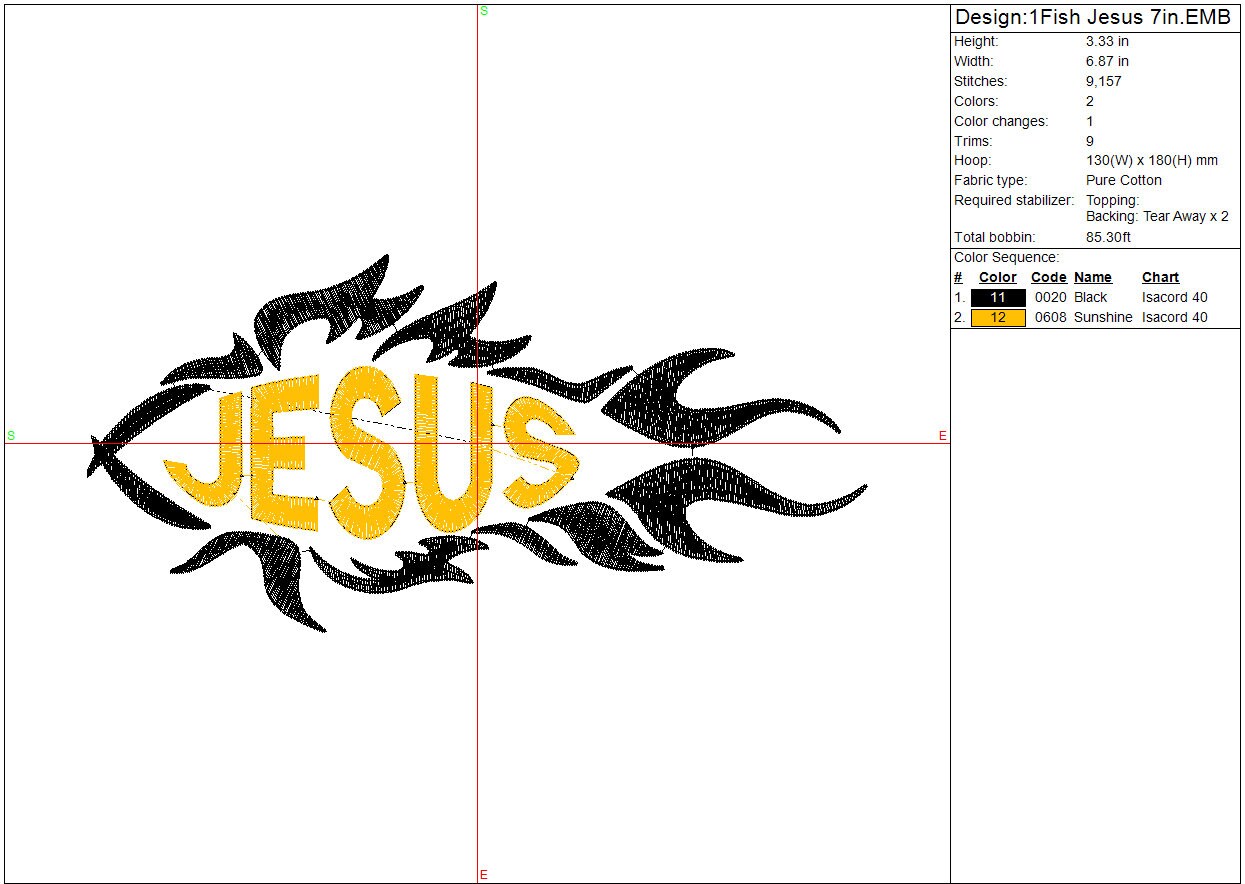Click the green S marker on left edge
The image size is (1245, 884).
click(11, 436)
